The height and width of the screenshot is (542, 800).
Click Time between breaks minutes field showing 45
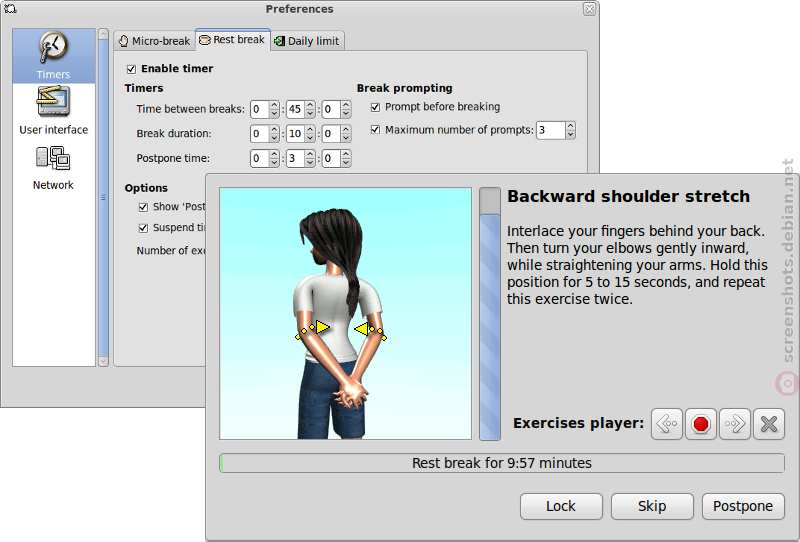(295, 109)
